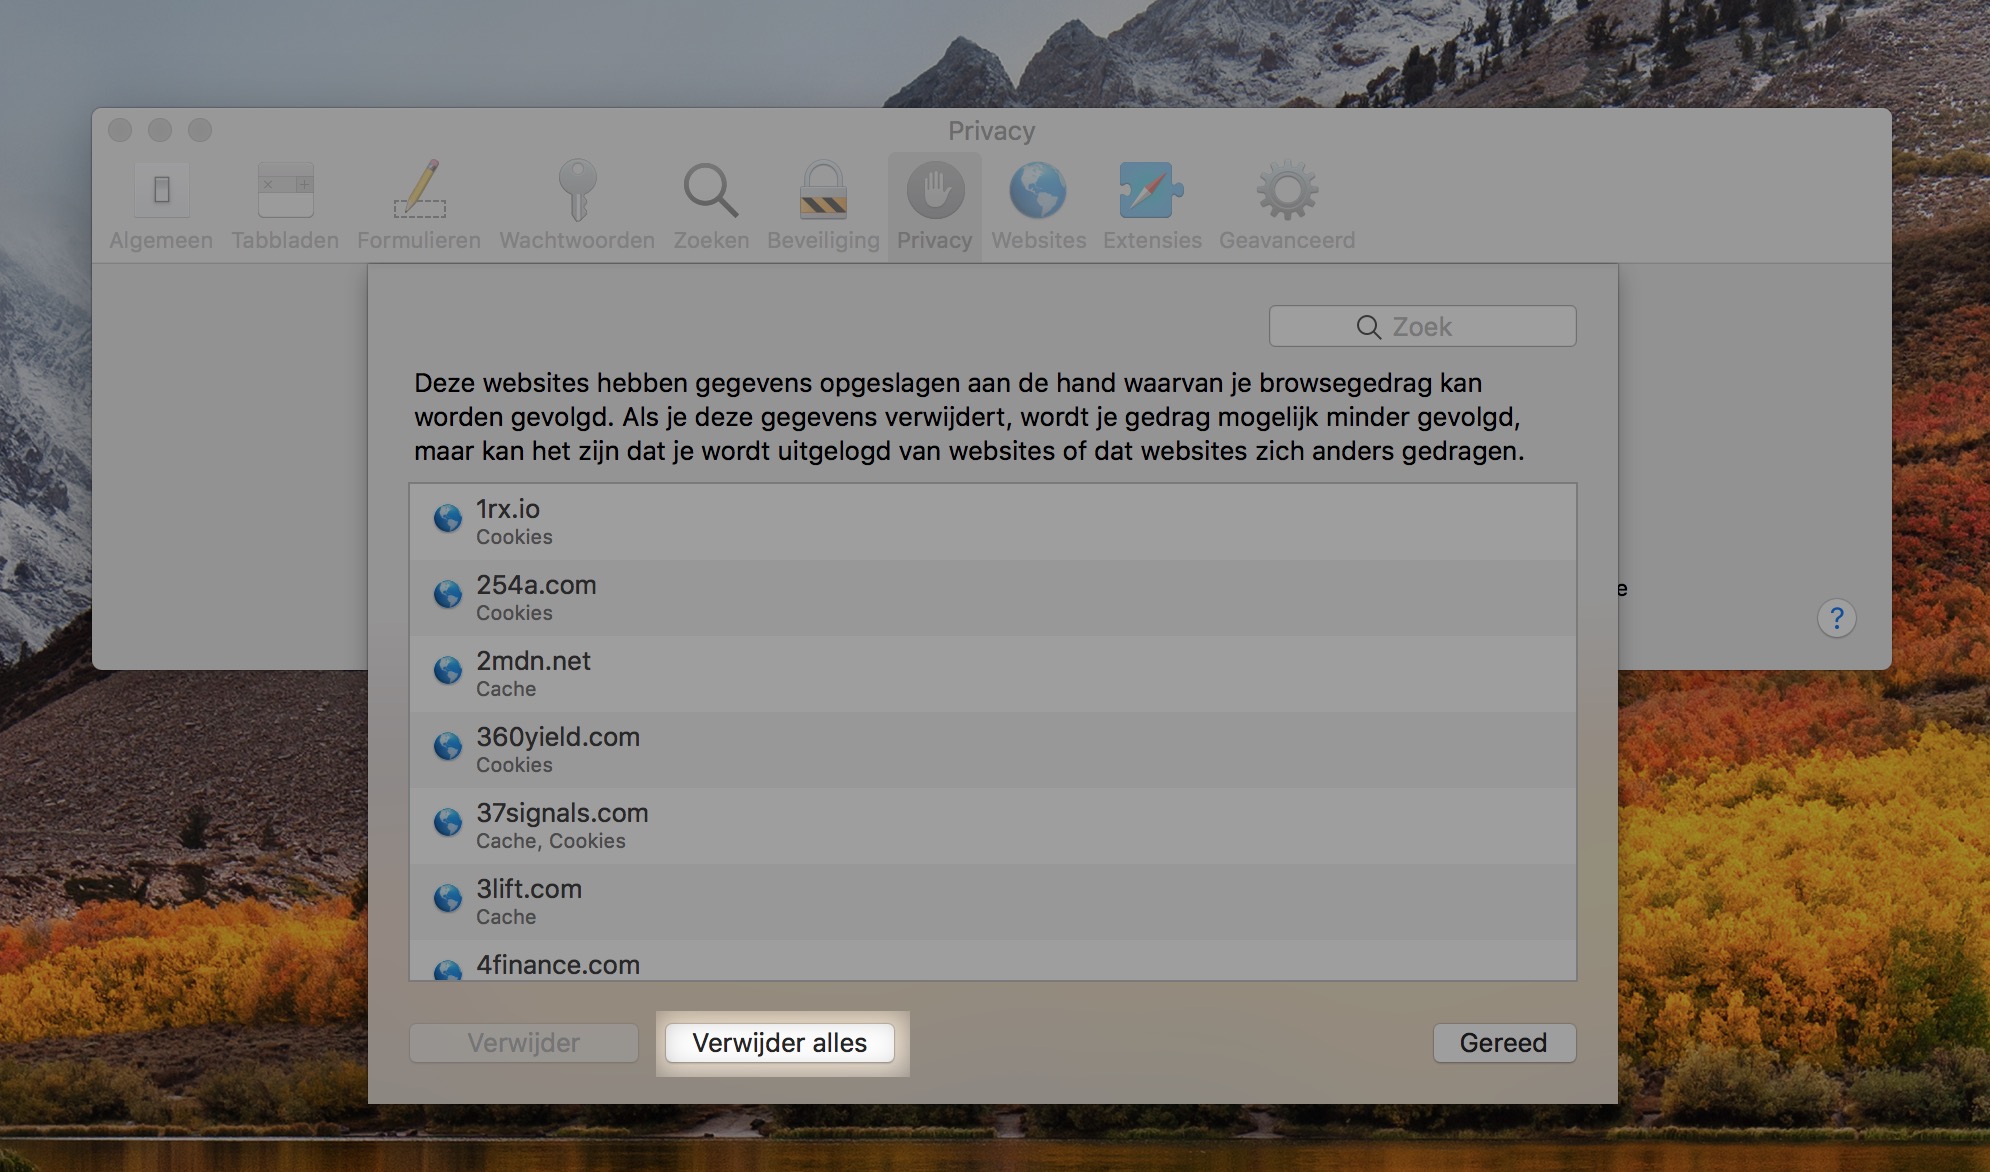This screenshot has width=1990, height=1172.
Task: Open Beveiliging padlock icon
Action: tap(823, 192)
